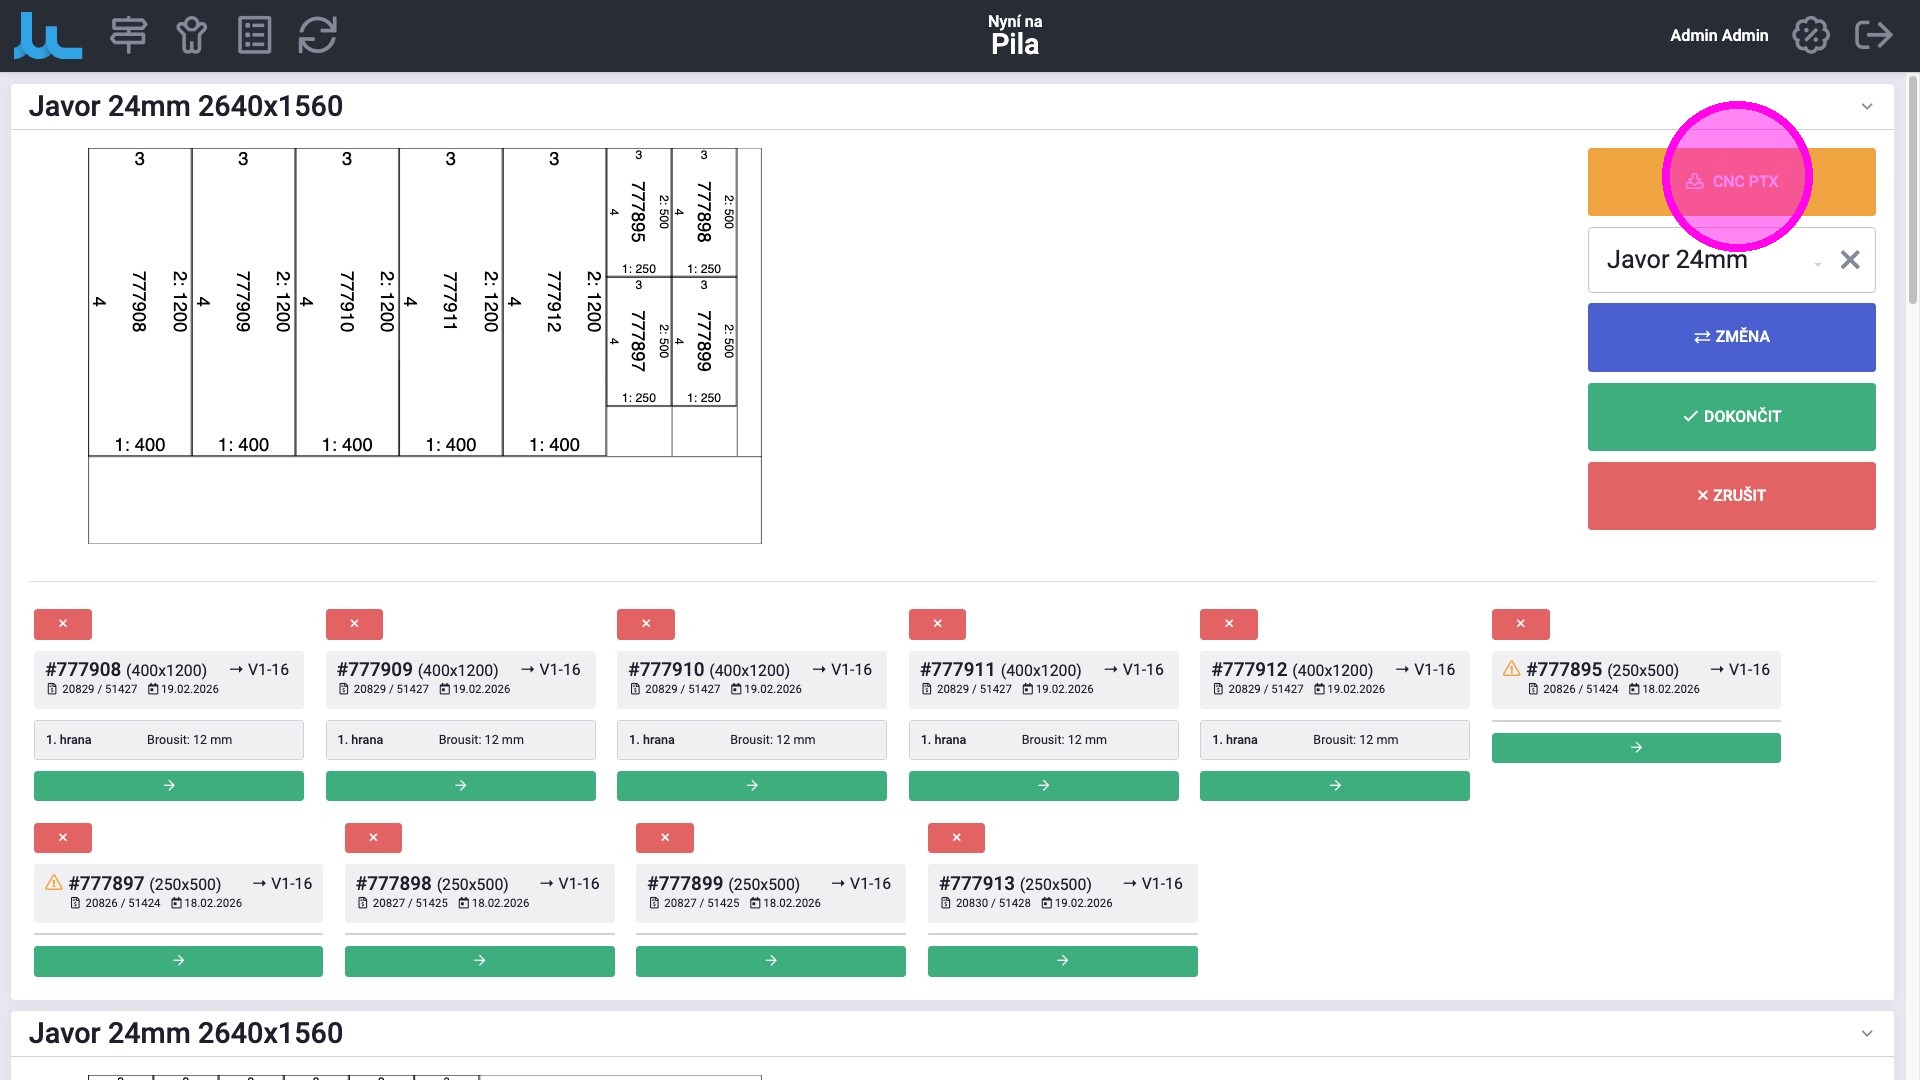
Task: Clear the Javor 24mm material selection
Action: point(1850,260)
